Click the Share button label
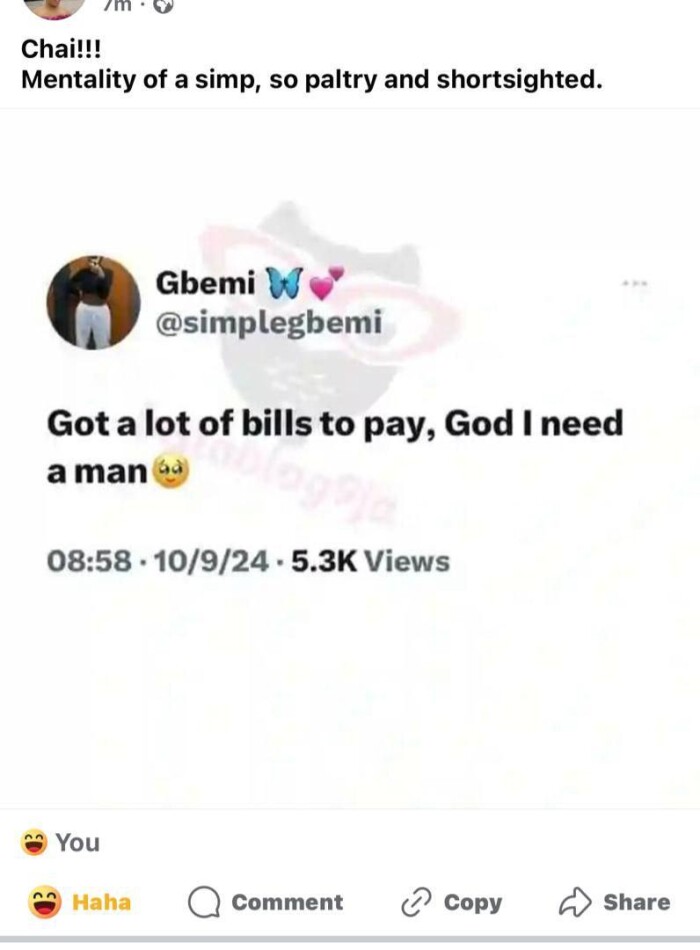This screenshot has width=700, height=950. point(636,902)
